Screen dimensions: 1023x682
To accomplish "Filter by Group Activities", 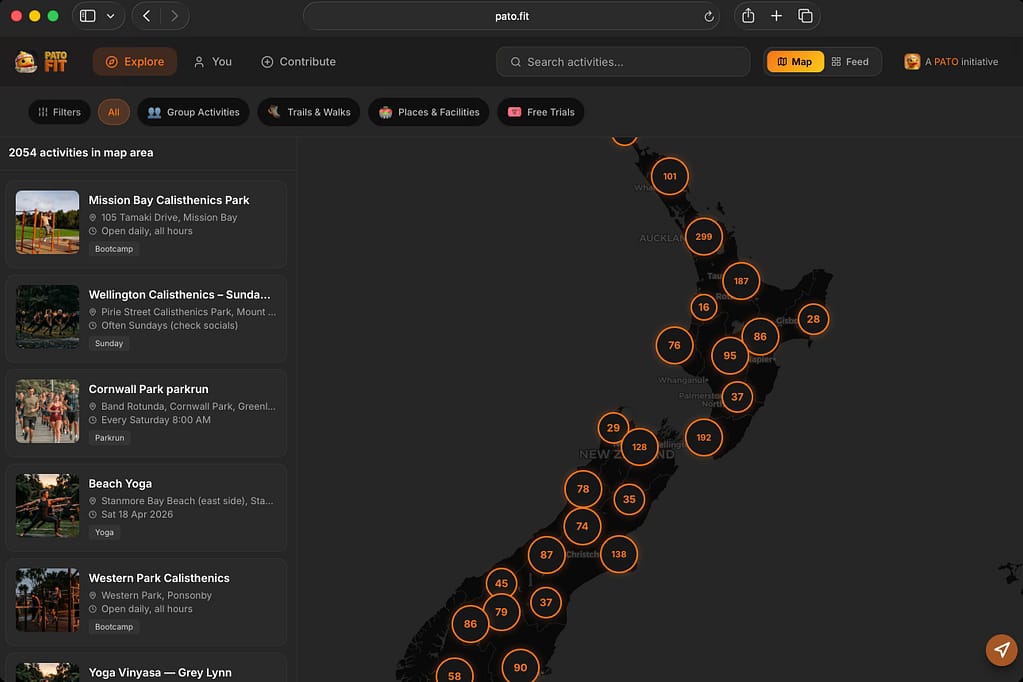I will point(194,112).
